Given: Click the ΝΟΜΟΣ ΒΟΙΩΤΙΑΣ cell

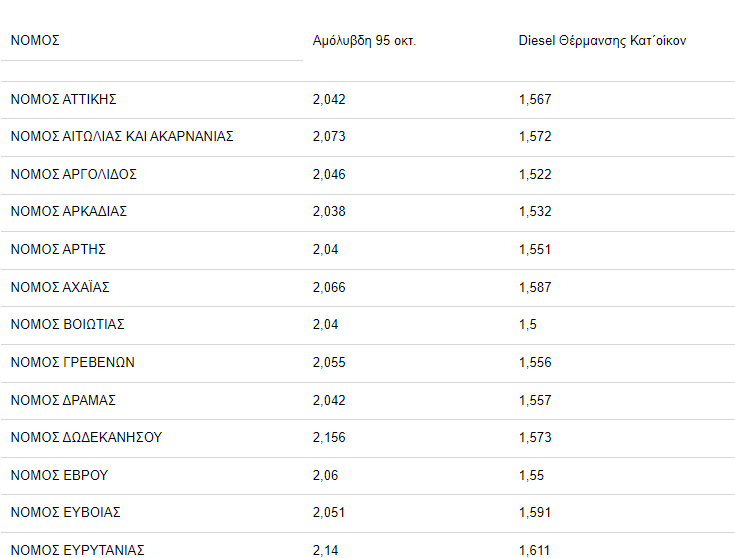Looking at the screenshot, I should pos(68,324).
